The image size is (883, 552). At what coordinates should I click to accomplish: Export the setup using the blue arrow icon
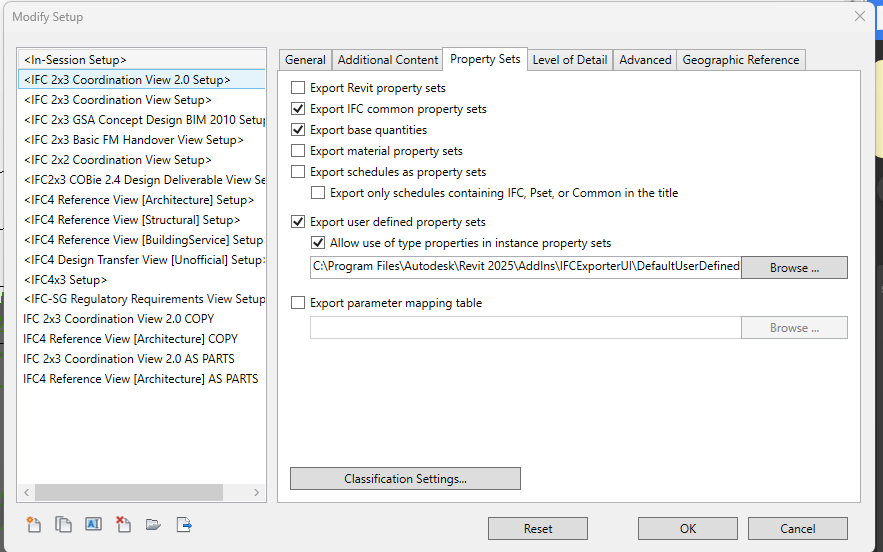pos(184,524)
